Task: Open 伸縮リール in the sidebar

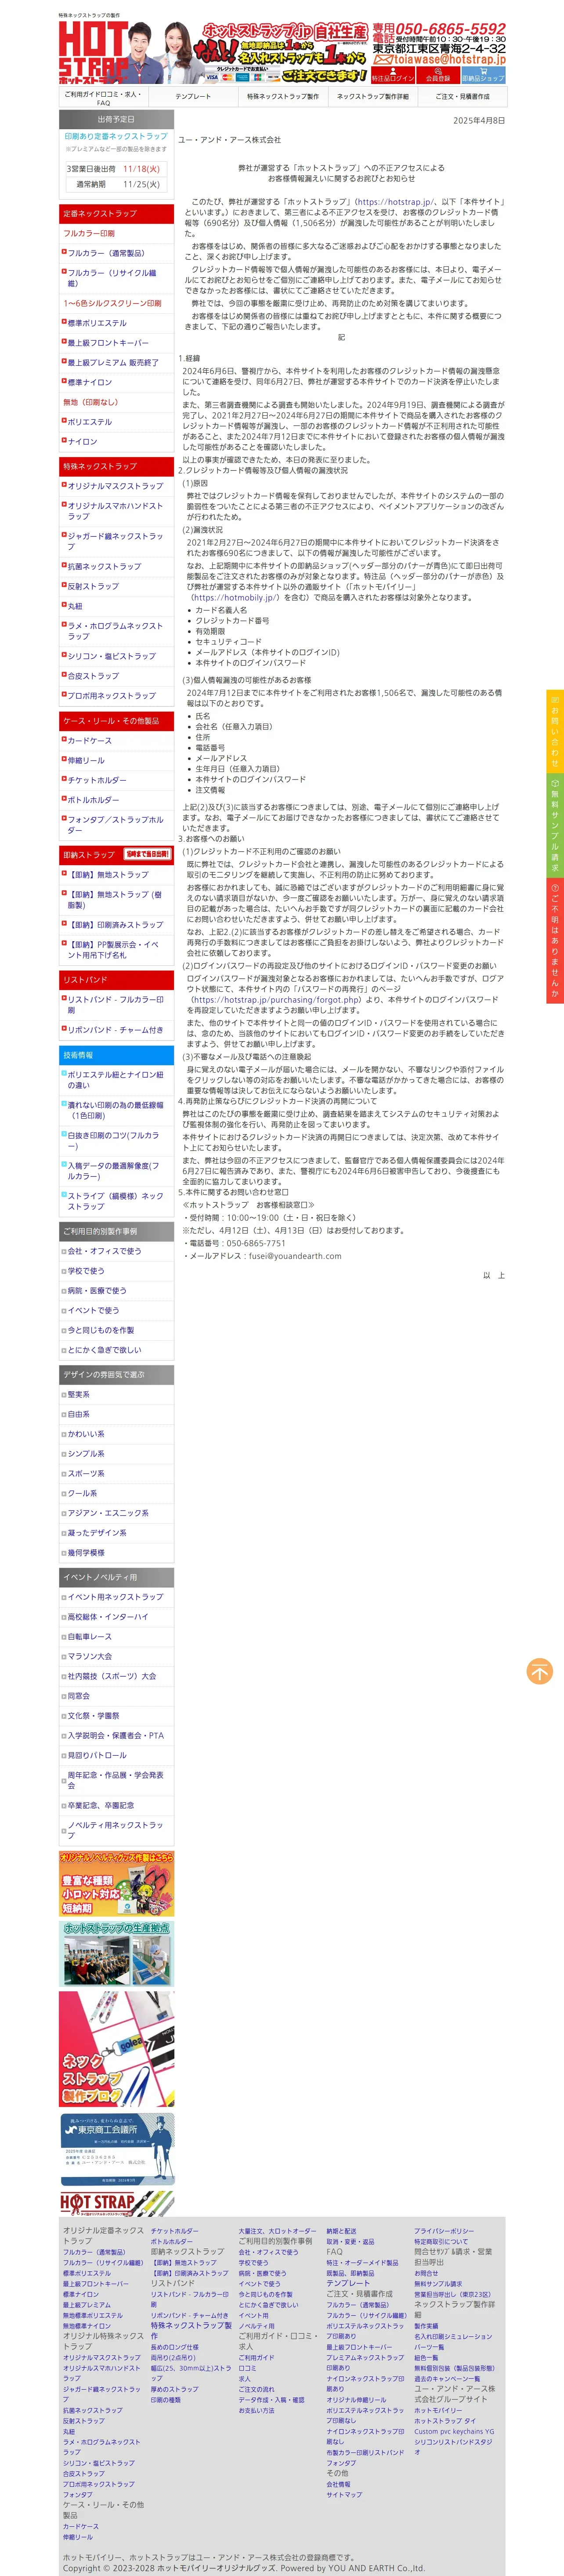Action: pos(85,760)
